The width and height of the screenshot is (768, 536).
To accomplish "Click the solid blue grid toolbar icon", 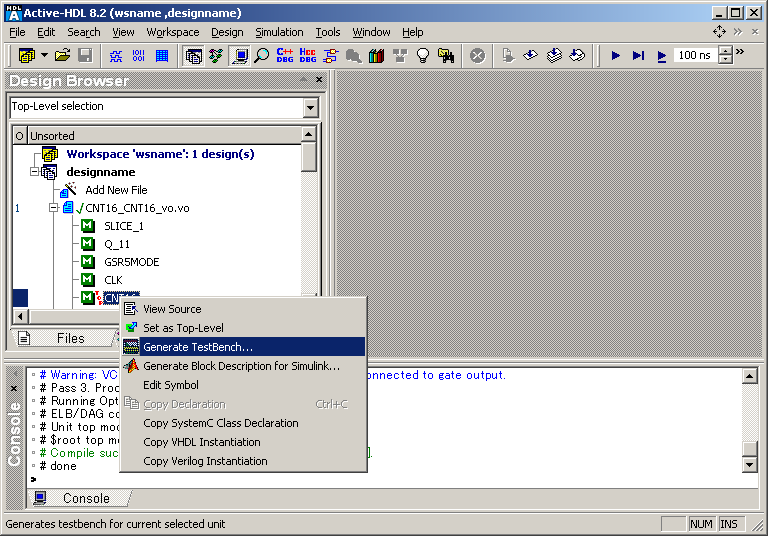I will click(162, 56).
